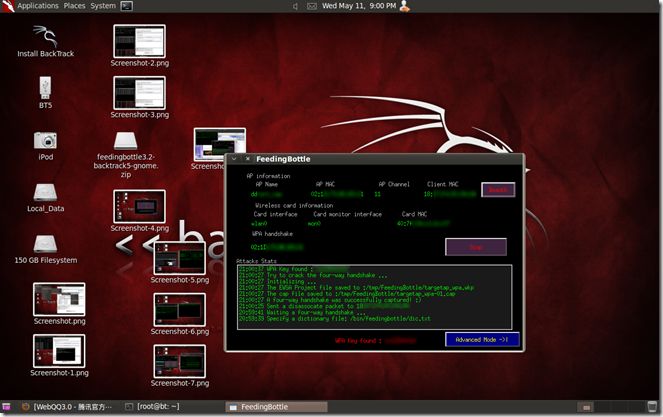Screen dimensions: 663x417
Task: Select the Screenshot-7.png thumbnail
Action: pyautogui.click(x=180, y=361)
